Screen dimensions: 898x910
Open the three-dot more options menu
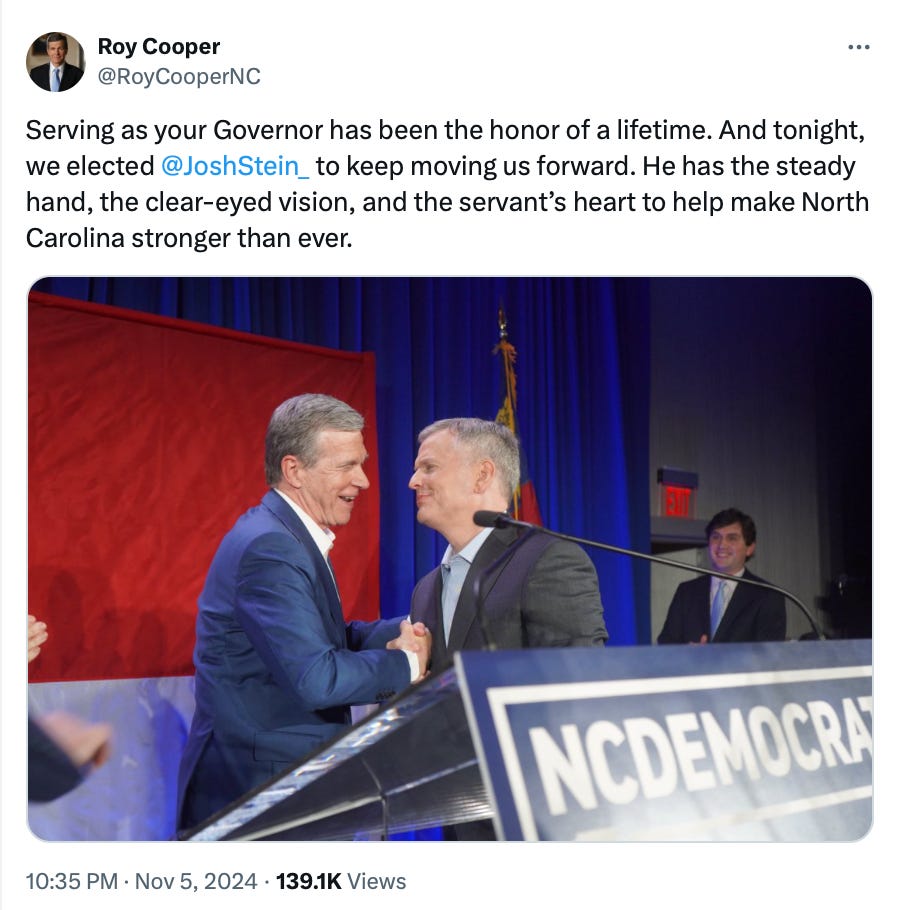coord(859,47)
